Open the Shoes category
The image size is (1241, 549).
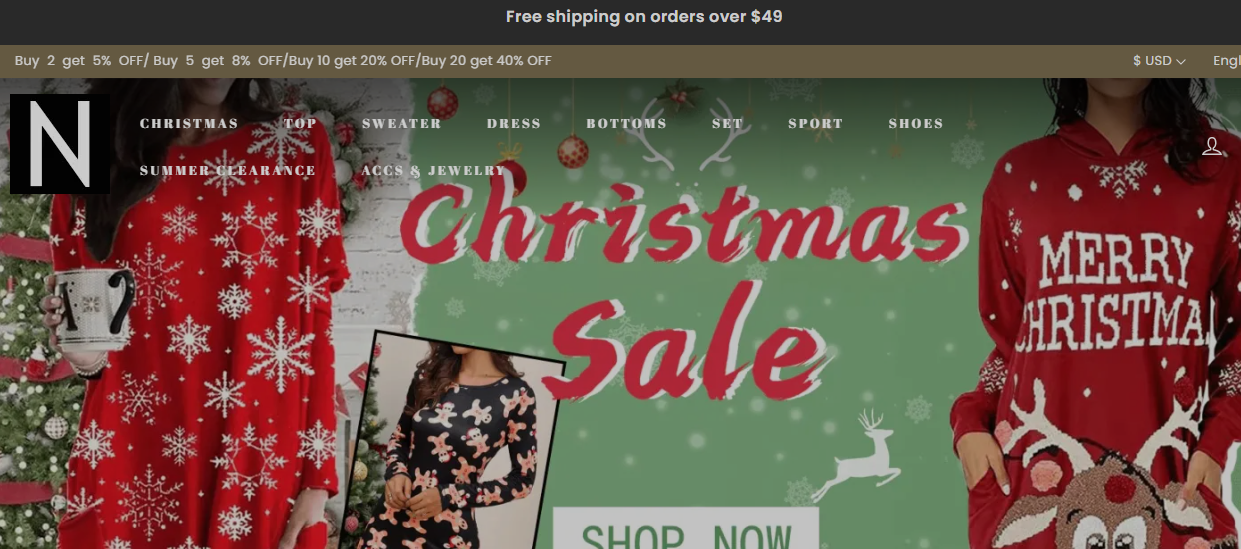[916, 124]
